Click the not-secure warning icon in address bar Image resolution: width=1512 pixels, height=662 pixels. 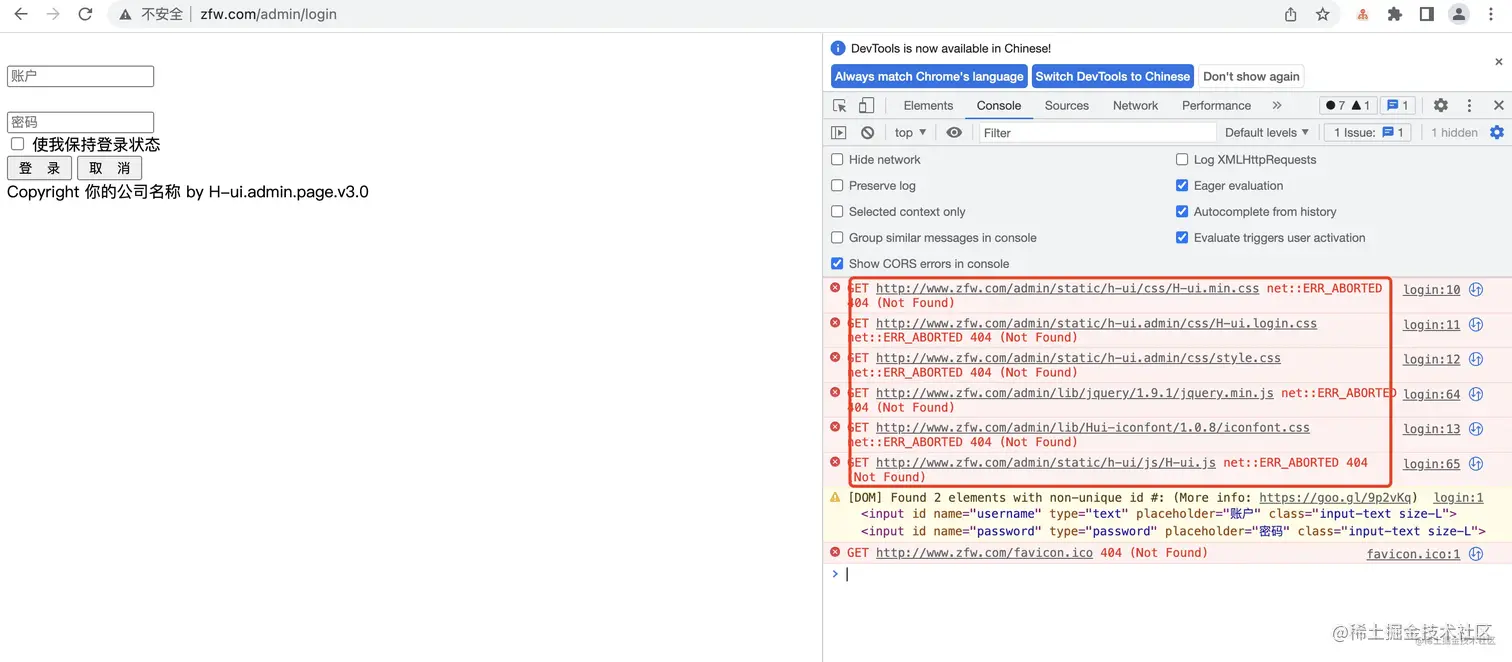click(125, 14)
